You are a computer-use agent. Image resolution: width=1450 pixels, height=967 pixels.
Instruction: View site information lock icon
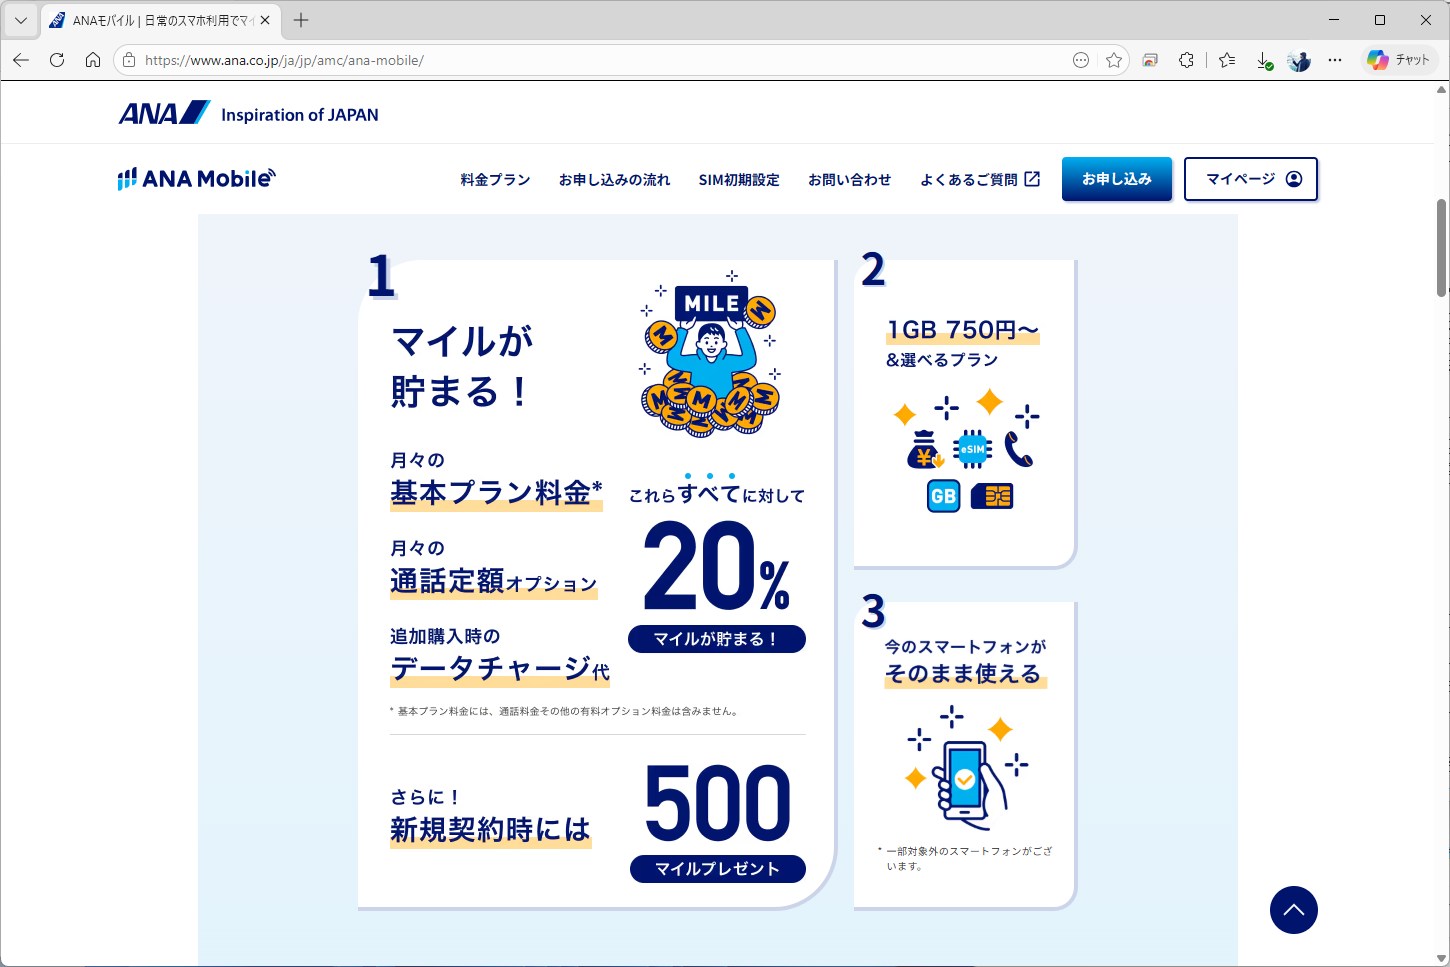(129, 60)
